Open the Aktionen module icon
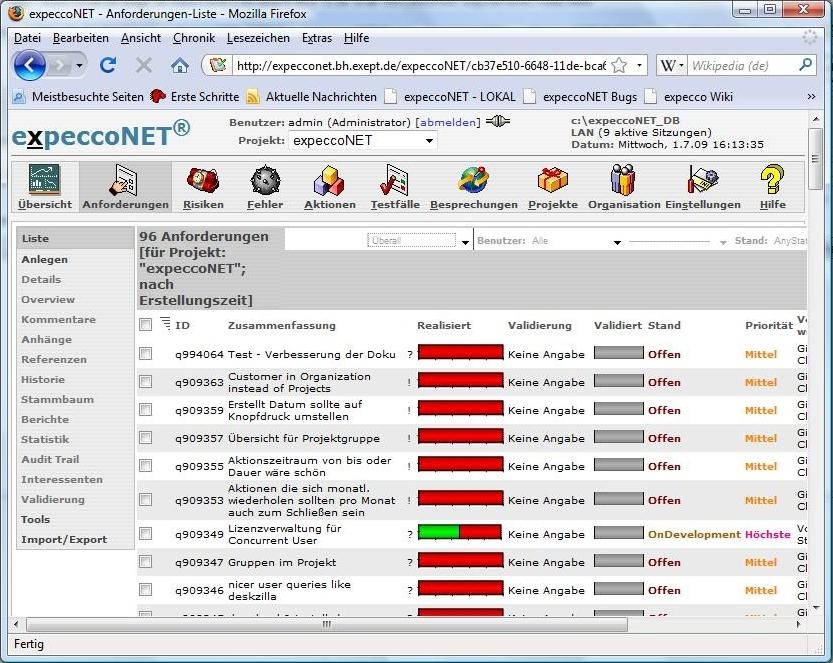 [330, 182]
